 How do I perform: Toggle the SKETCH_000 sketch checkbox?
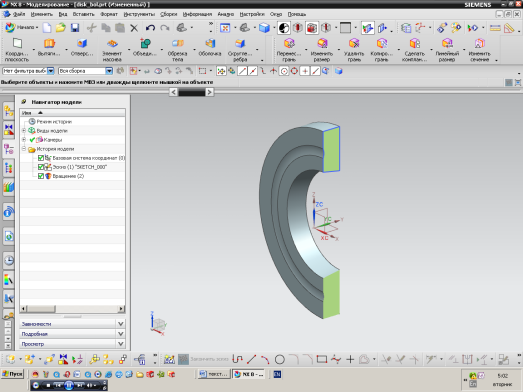click(x=41, y=167)
